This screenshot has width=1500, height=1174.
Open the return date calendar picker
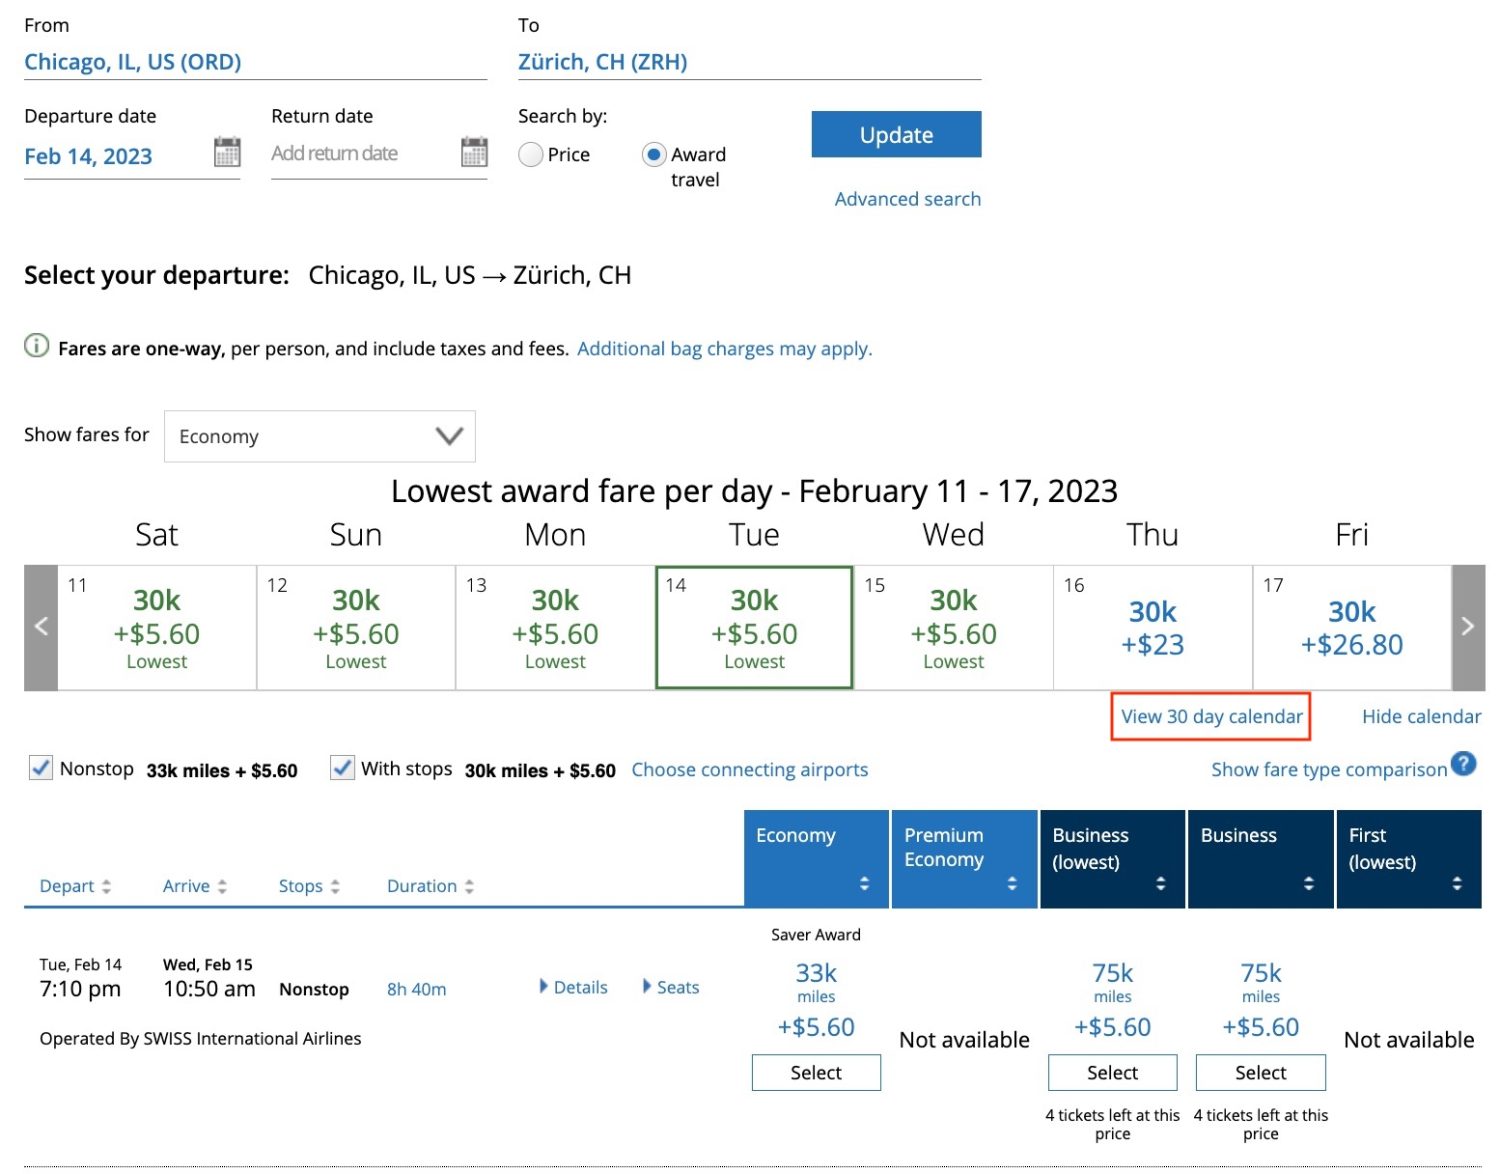click(473, 152)
